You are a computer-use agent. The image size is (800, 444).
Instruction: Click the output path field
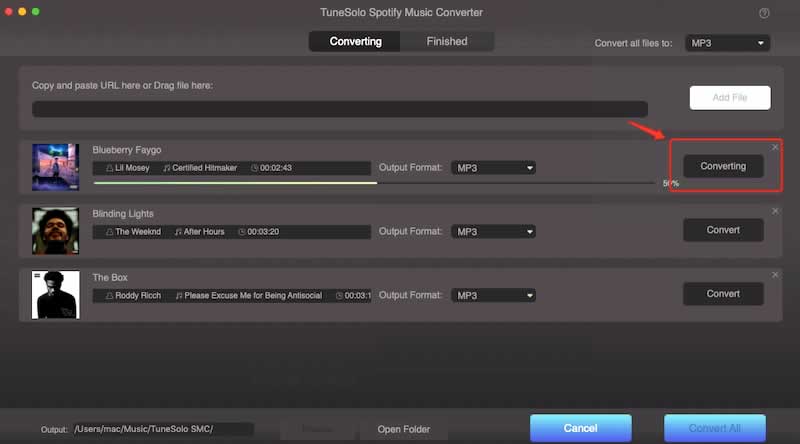click(163, 429)
